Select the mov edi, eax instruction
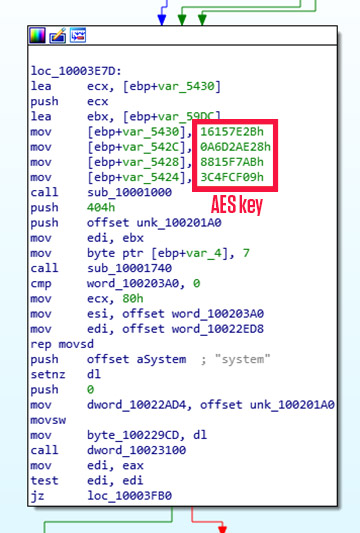Screen dimensions: 360x533 click(87, 465)
